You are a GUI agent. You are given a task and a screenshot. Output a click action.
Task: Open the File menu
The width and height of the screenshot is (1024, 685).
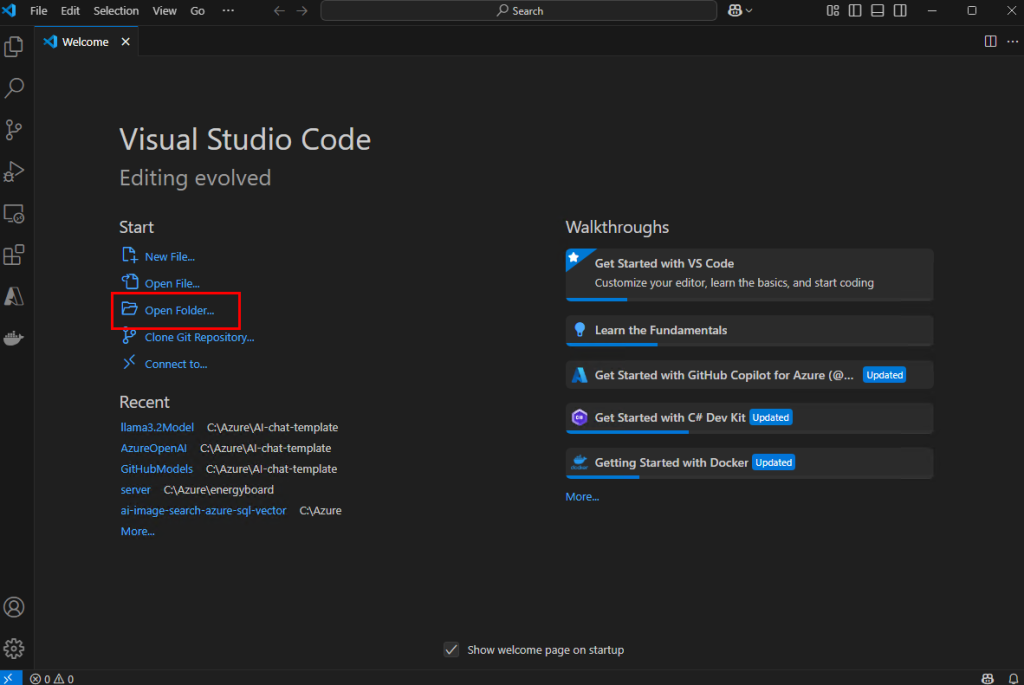[39, 10]
